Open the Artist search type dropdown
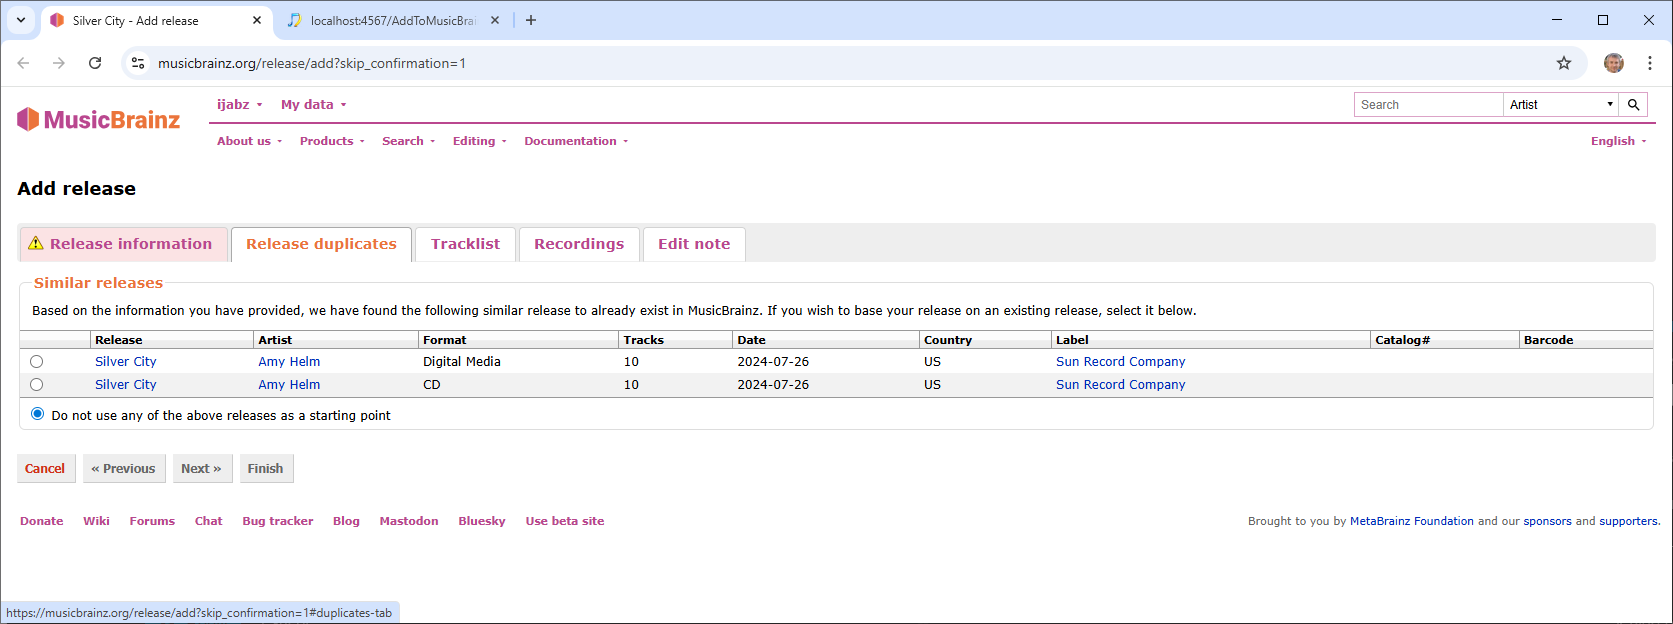 [1560, 105]
